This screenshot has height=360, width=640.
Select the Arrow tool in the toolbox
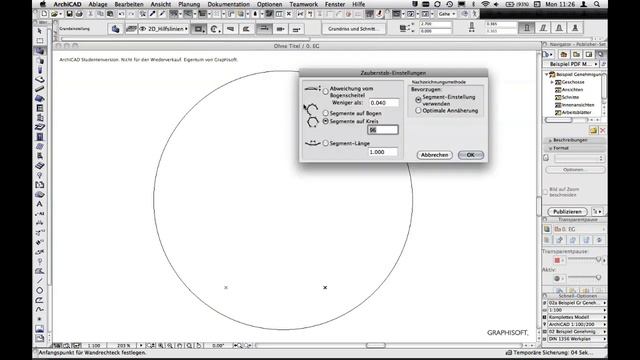tap(40, 31)
